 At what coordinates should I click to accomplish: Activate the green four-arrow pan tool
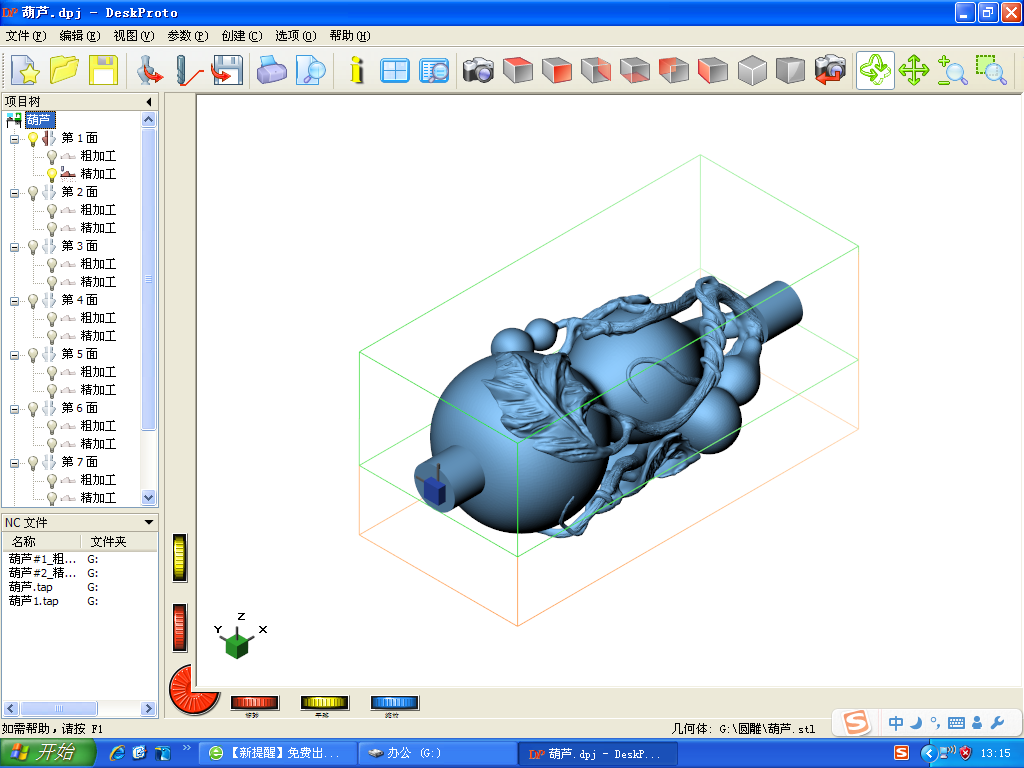[914, 70]
